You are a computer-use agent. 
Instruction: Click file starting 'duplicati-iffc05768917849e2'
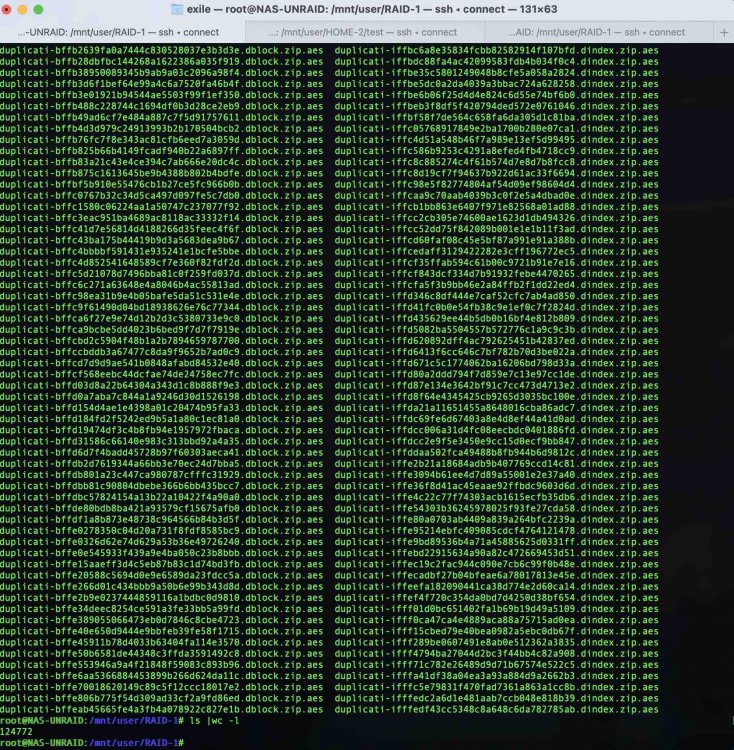pos(496,128)
